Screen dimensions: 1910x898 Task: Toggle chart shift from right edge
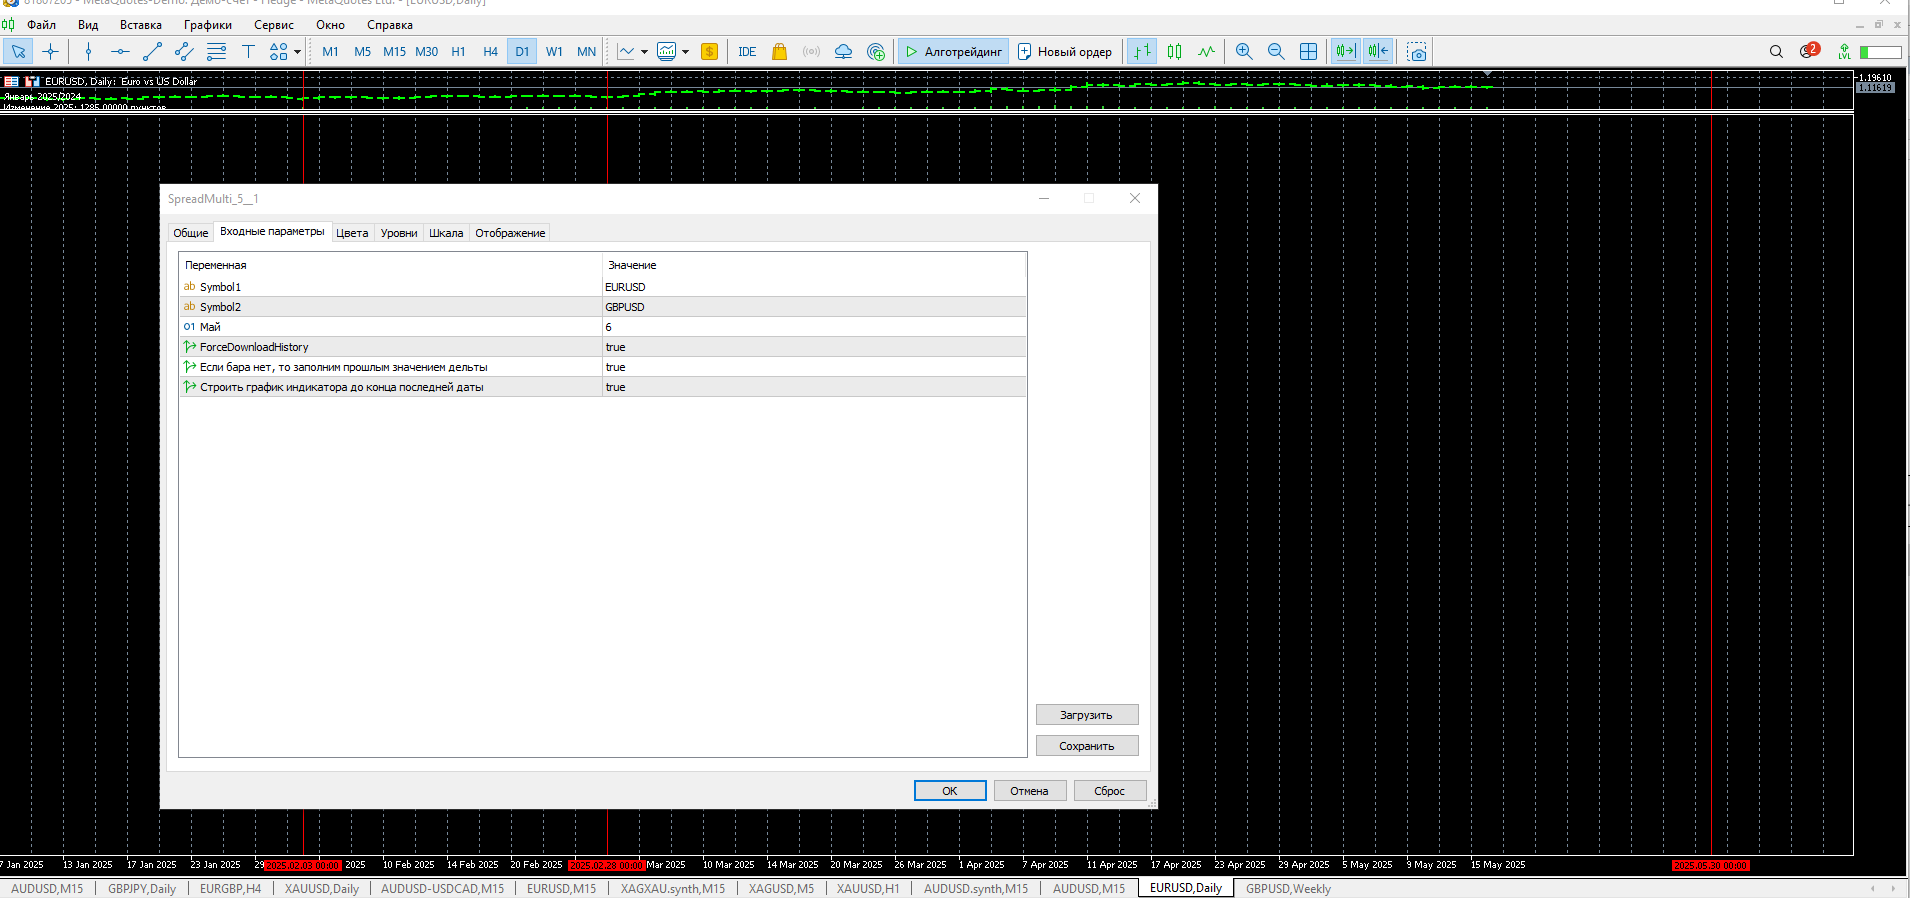coord(1379,52)
